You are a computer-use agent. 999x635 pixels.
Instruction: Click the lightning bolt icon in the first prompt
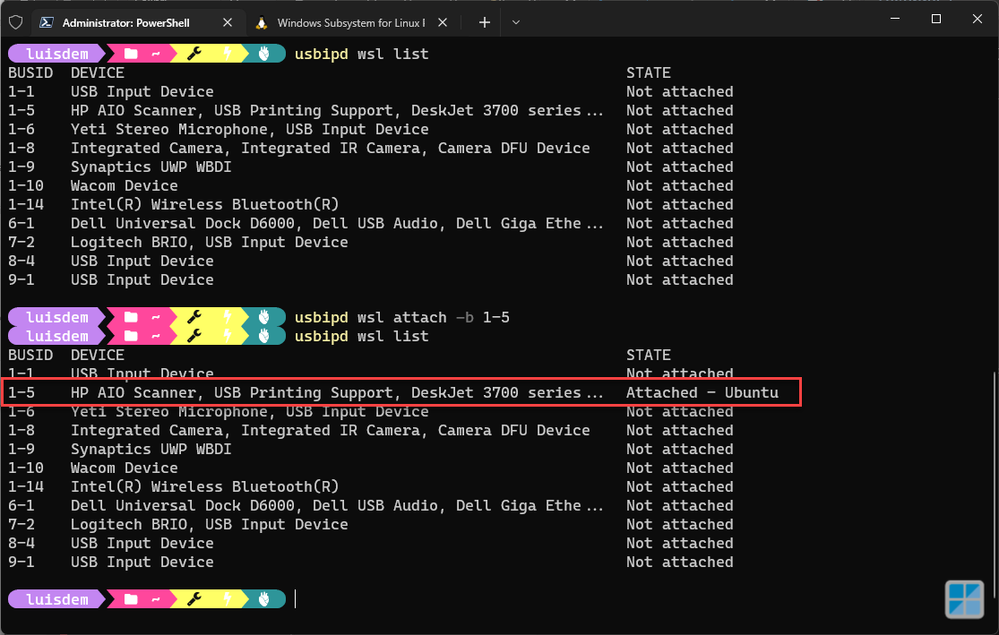pos(227,54)
